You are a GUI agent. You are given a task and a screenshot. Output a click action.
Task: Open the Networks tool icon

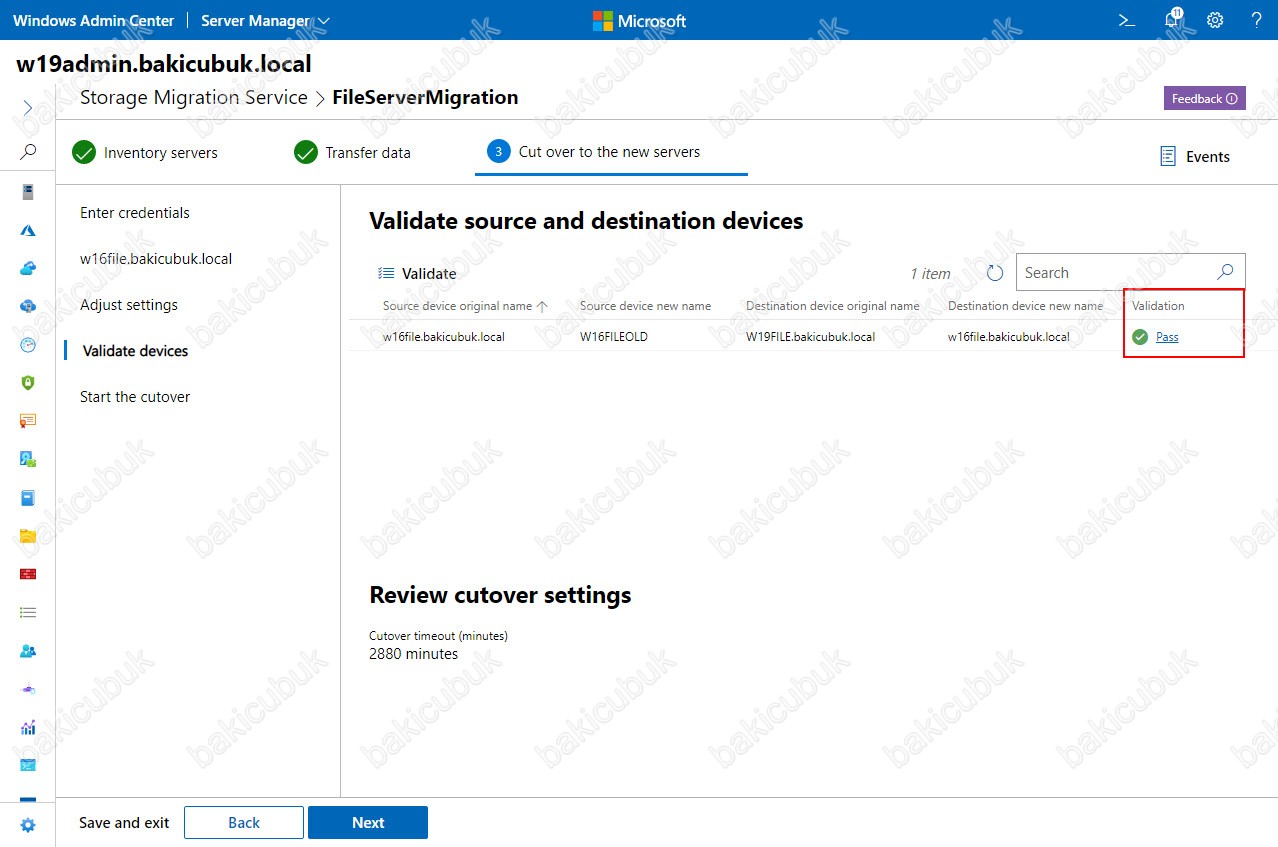click(28, 689)
